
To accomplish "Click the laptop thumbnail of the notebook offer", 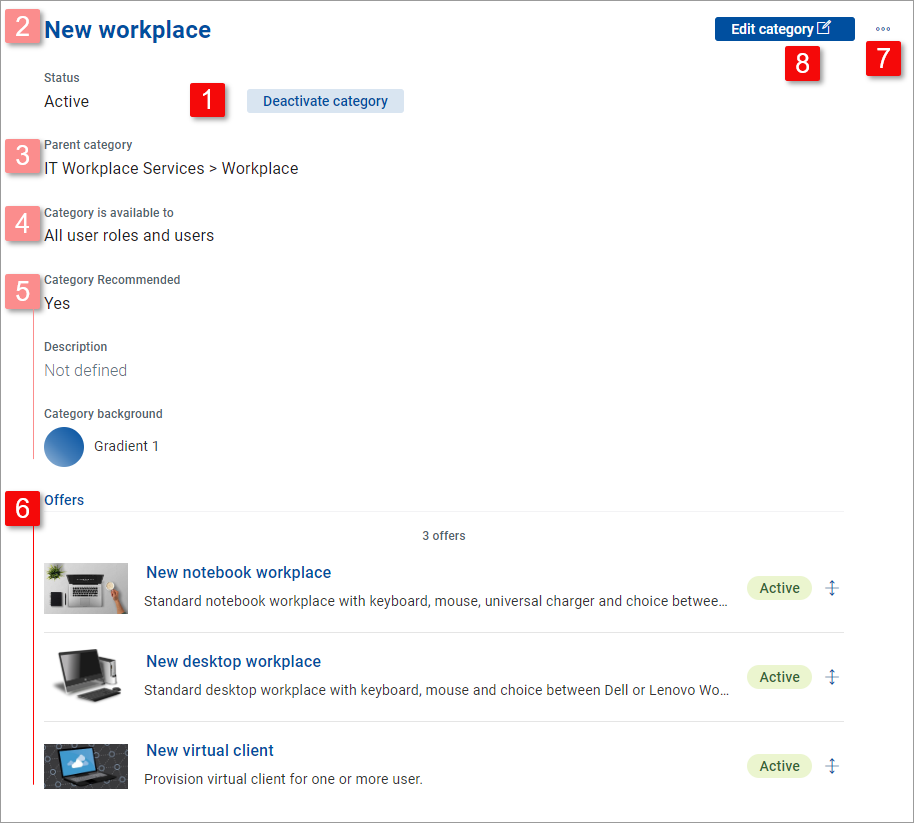I will [86, 588].
